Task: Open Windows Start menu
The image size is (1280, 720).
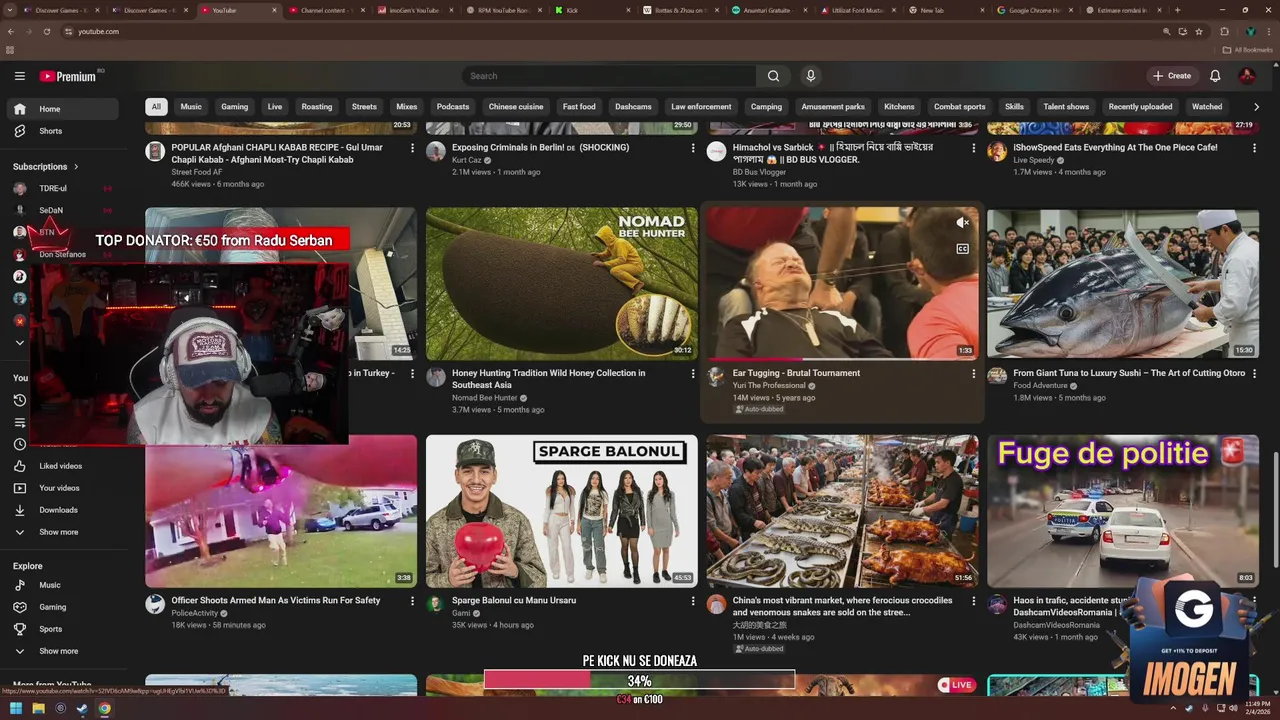Action: click(x=16, y=709)
